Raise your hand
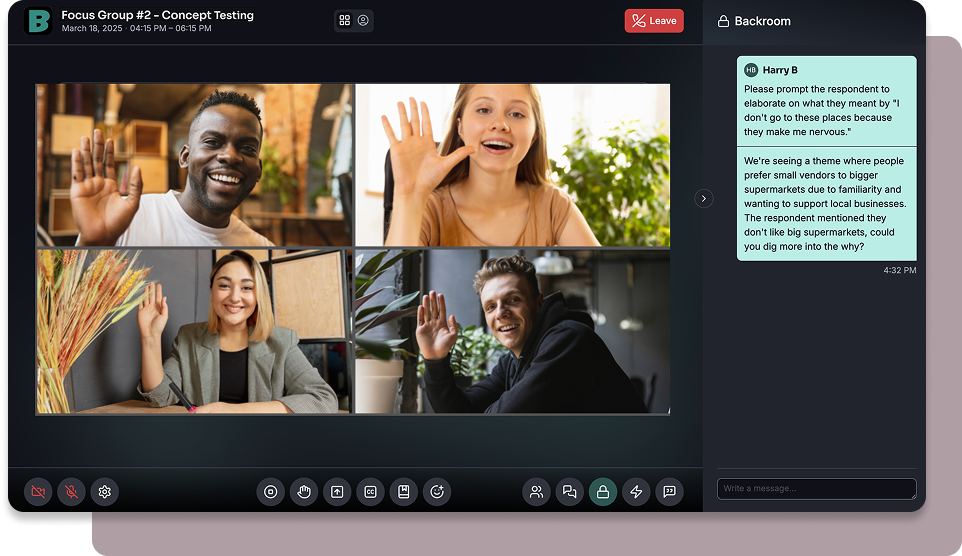962x556 pixels. point(304,491)
